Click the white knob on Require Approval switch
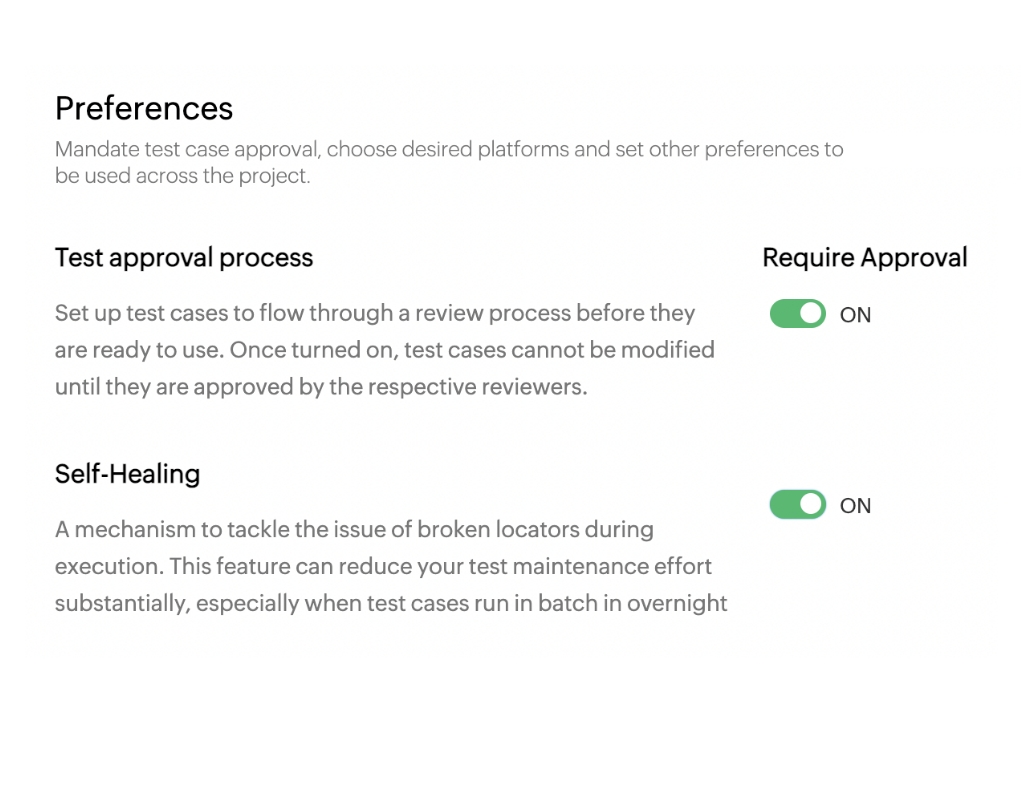1021x792 pixels. 811,314
